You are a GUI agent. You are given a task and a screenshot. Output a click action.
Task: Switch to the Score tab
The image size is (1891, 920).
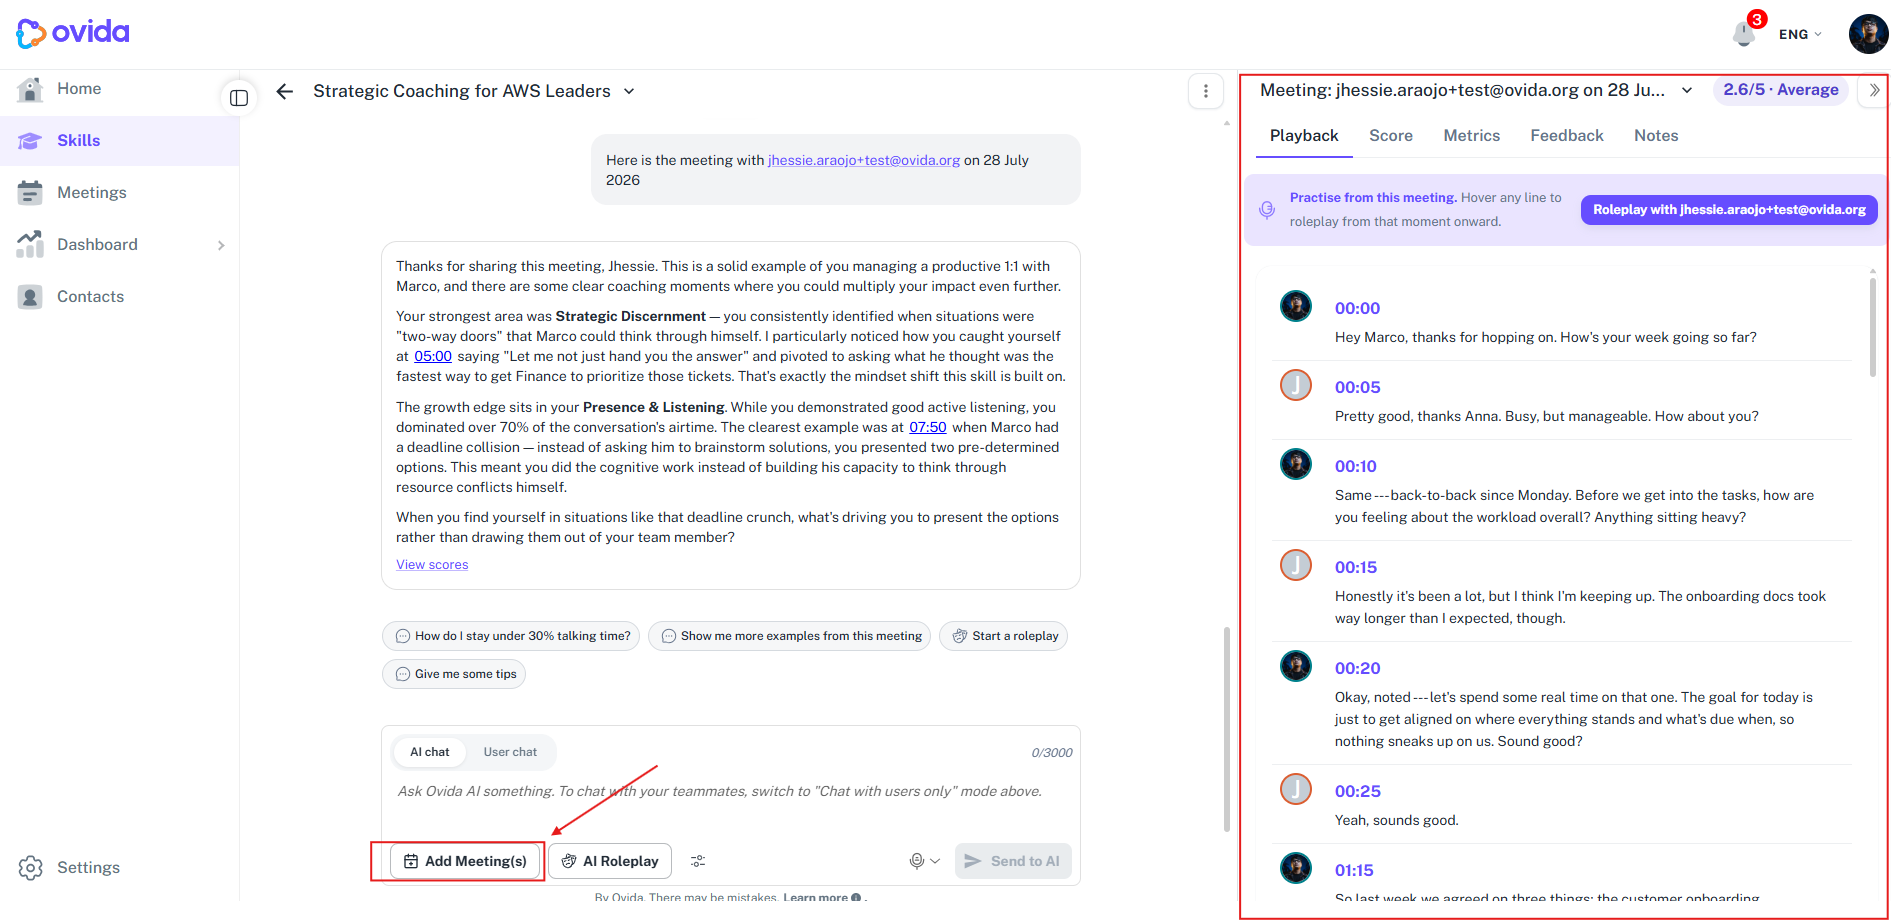1391,136
